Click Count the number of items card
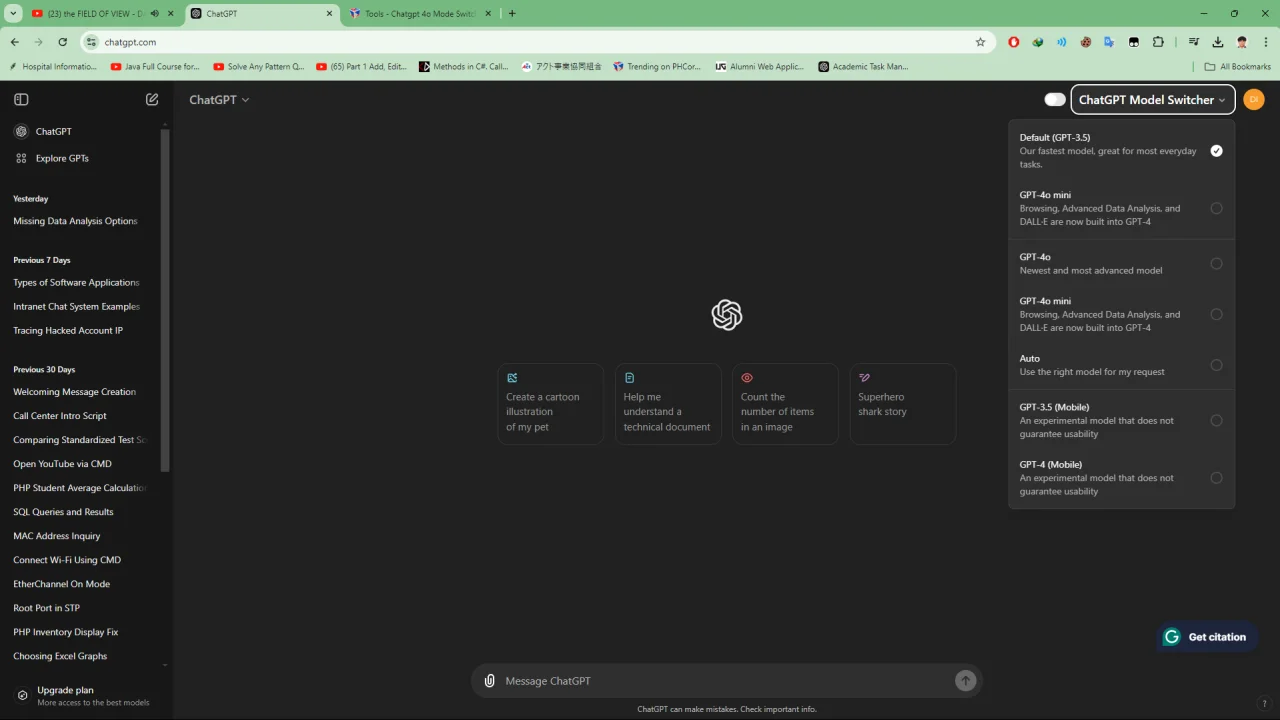 coord(785,403)
